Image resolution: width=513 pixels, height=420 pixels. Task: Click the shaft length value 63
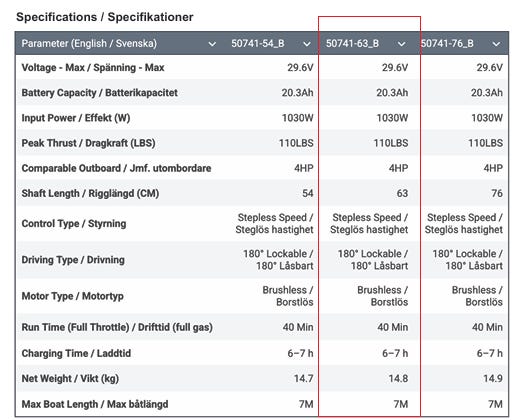pos(402,193)
